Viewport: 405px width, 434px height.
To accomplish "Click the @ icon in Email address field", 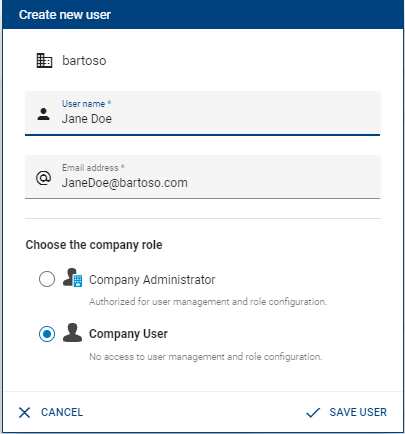I will tap(43, 178).
